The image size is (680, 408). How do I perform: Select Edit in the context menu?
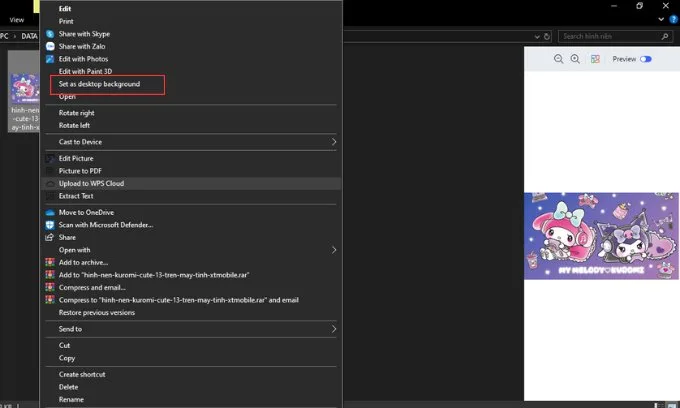coord(65,9)
